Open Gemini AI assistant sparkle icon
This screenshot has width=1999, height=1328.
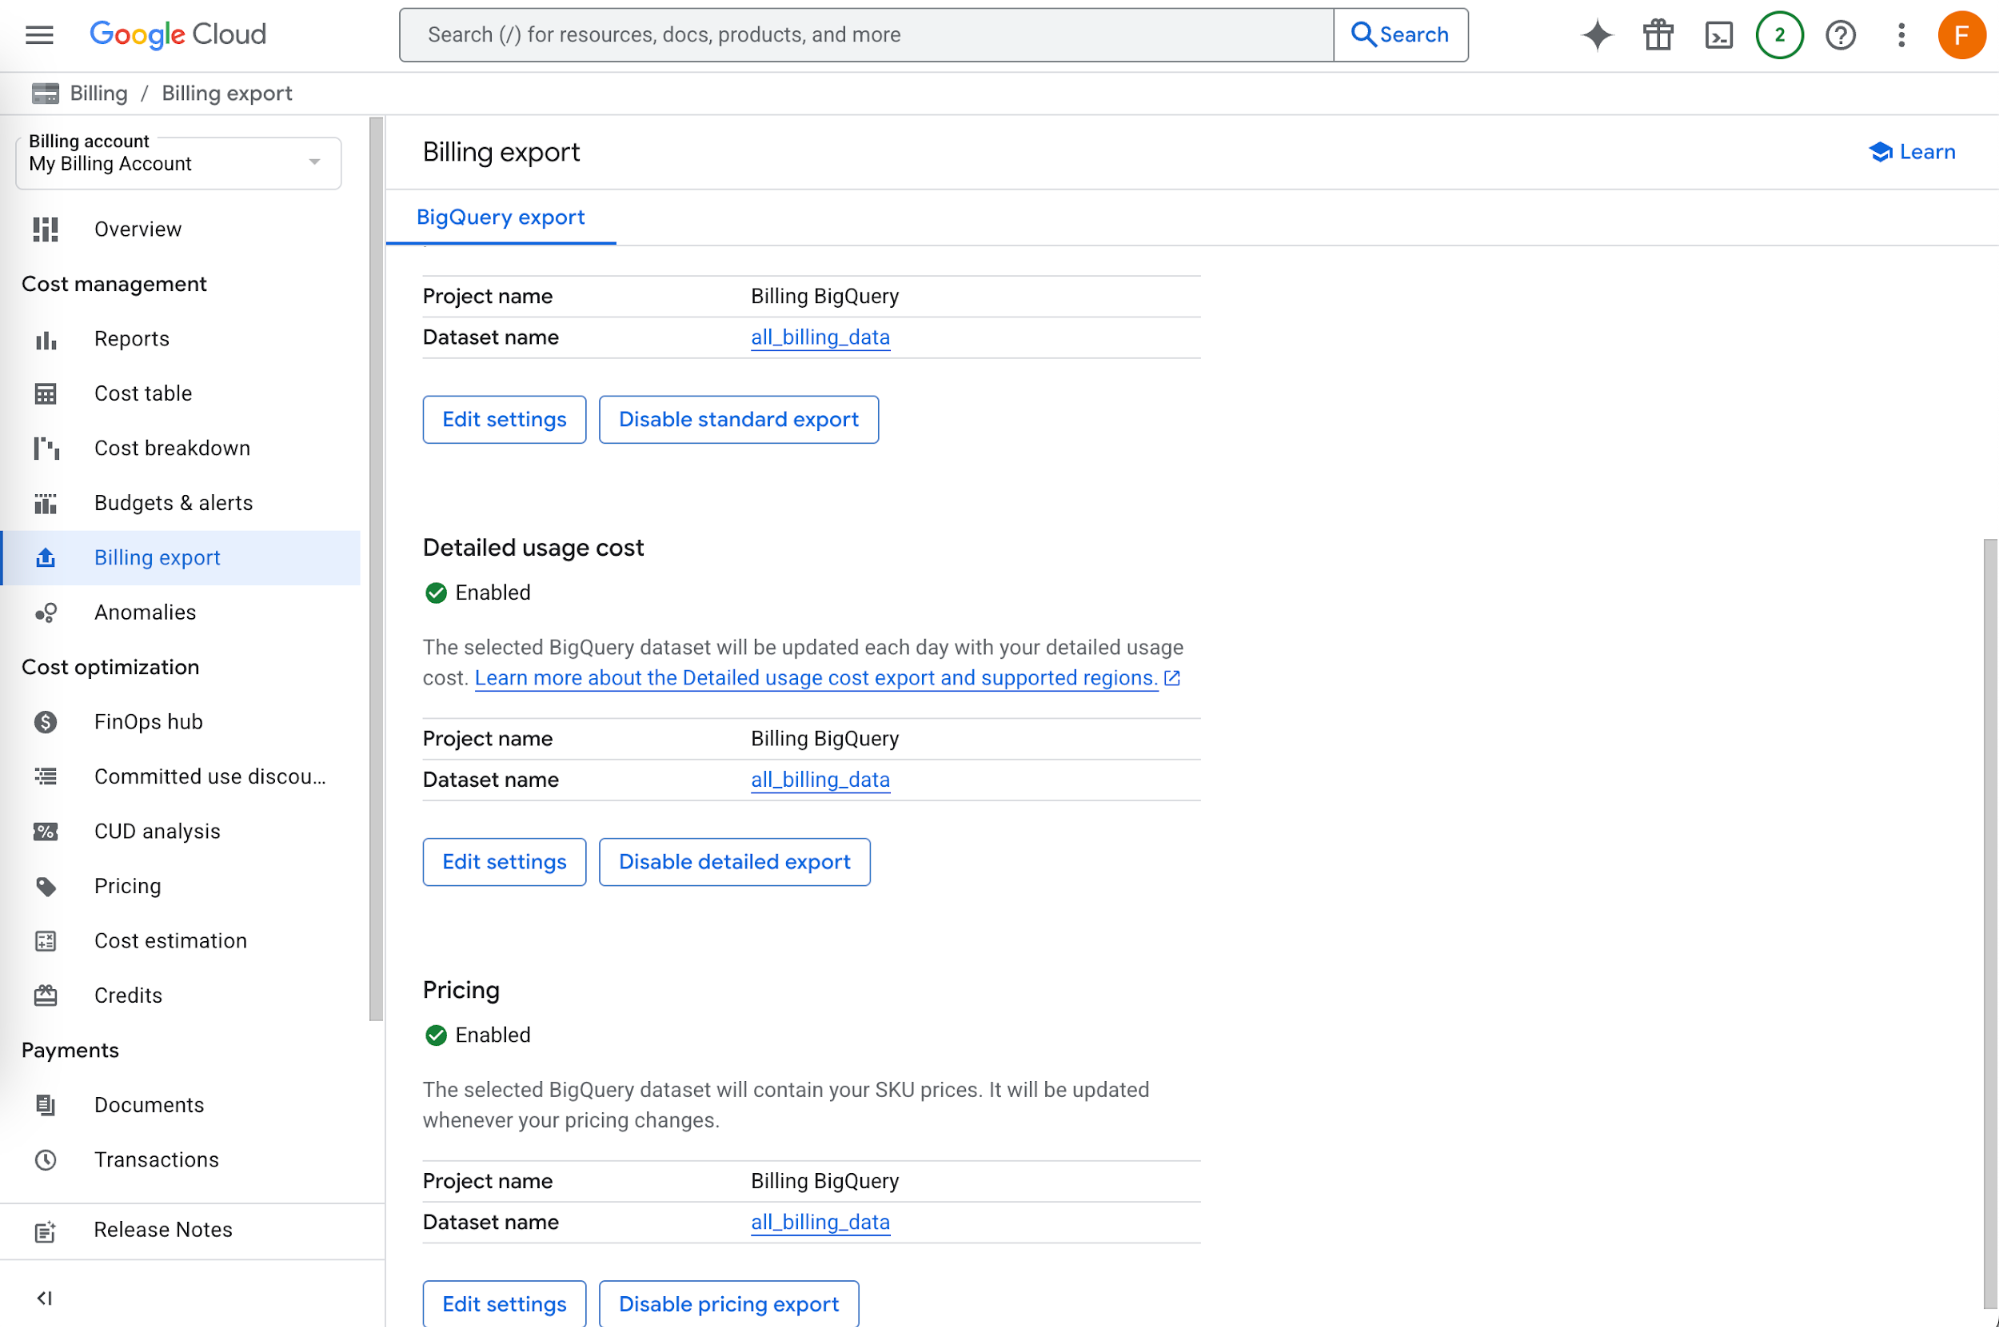[x=1597, y=35]
